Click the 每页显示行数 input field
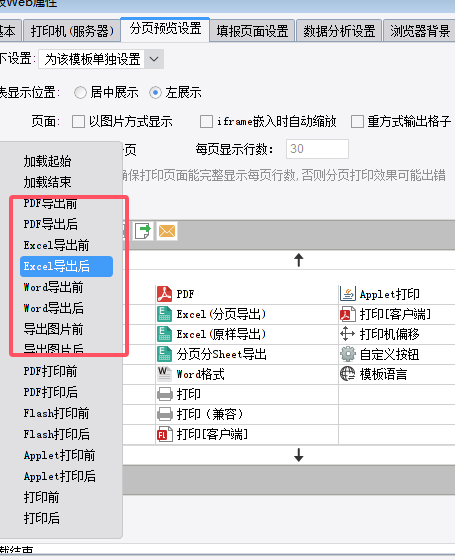Image resolution: width=455 pixels, height=560 pixels. [x=317, y=149]
